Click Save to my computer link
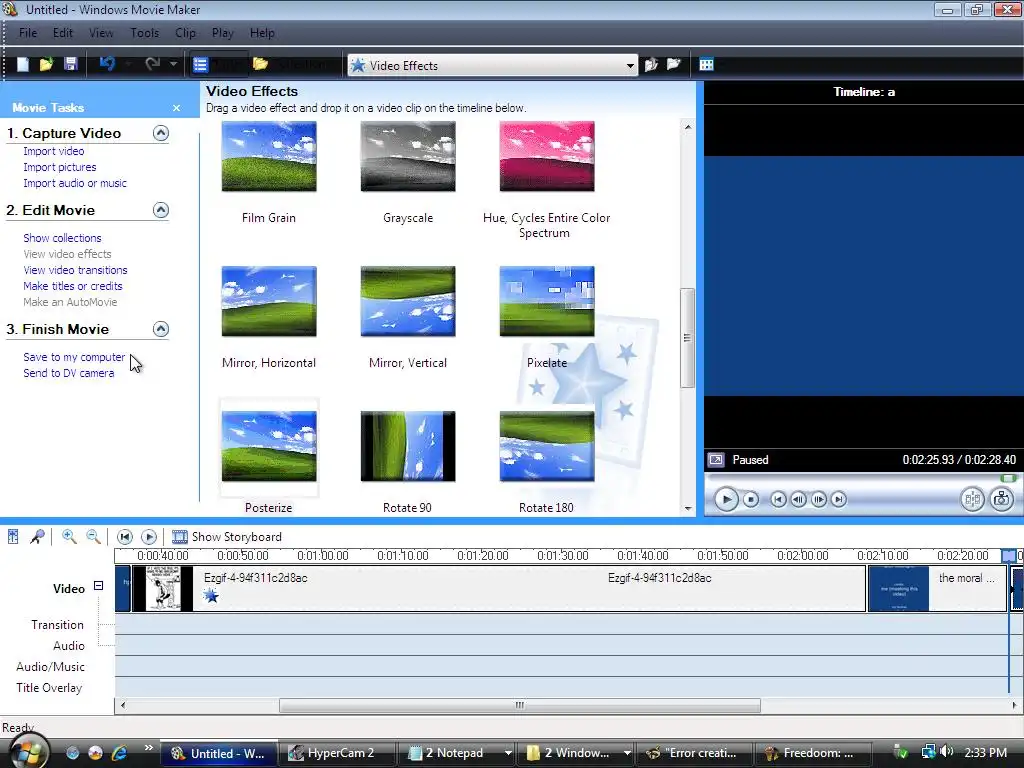The height and width of the screenshot is (768, 1024). pyautogui.click(x=74, y=357)
